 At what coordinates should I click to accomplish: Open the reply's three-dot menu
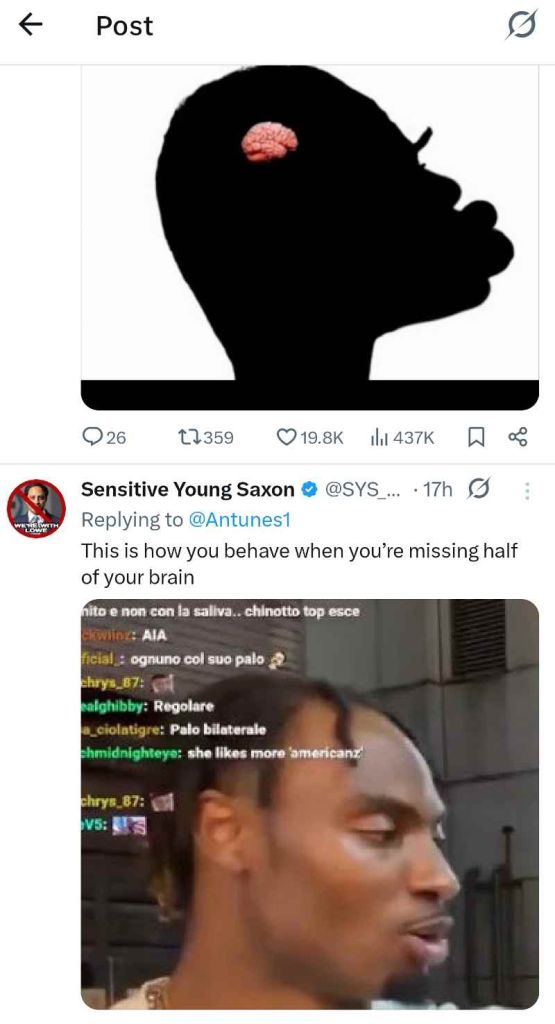click(x=527, y=490)
